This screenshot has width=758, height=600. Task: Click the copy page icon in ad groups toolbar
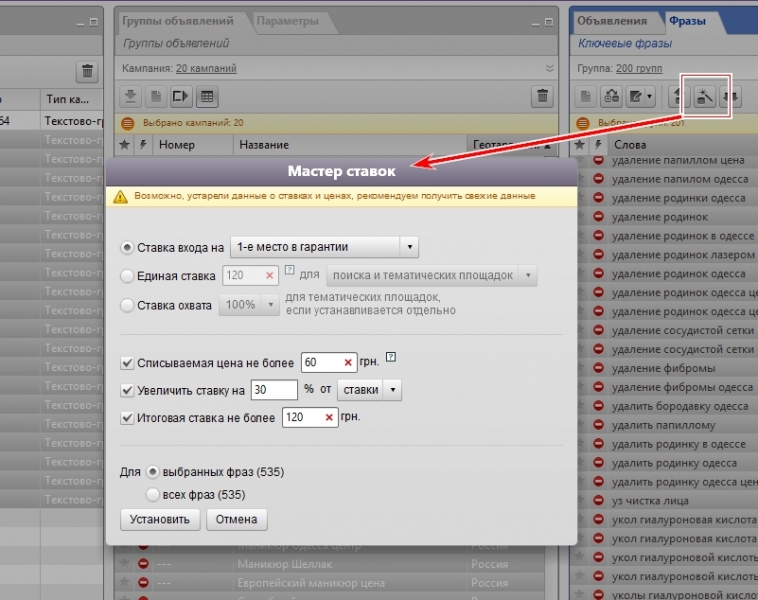pyautogui.click(x=156, y=96)
